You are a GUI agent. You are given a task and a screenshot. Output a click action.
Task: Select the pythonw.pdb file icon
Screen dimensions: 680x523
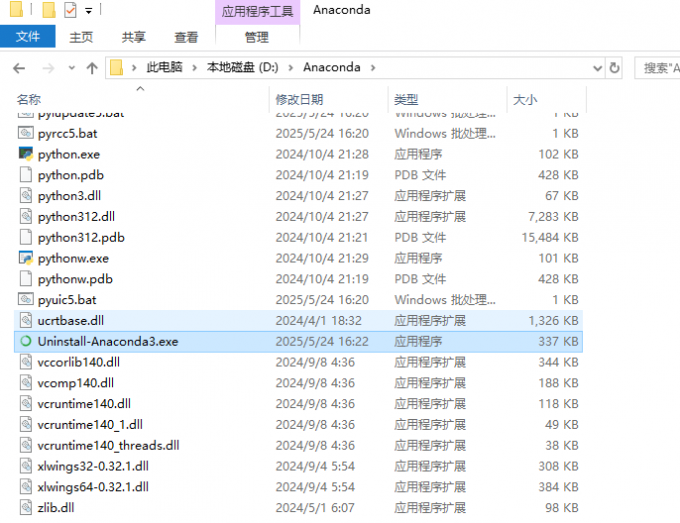pos(26,278)
